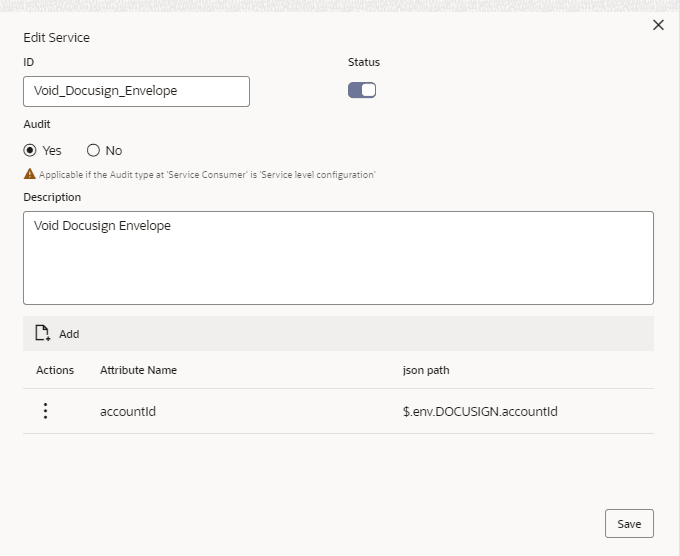The image size is (680, 556).
Task: Click into the Description text area
Action: pos(338,257)
